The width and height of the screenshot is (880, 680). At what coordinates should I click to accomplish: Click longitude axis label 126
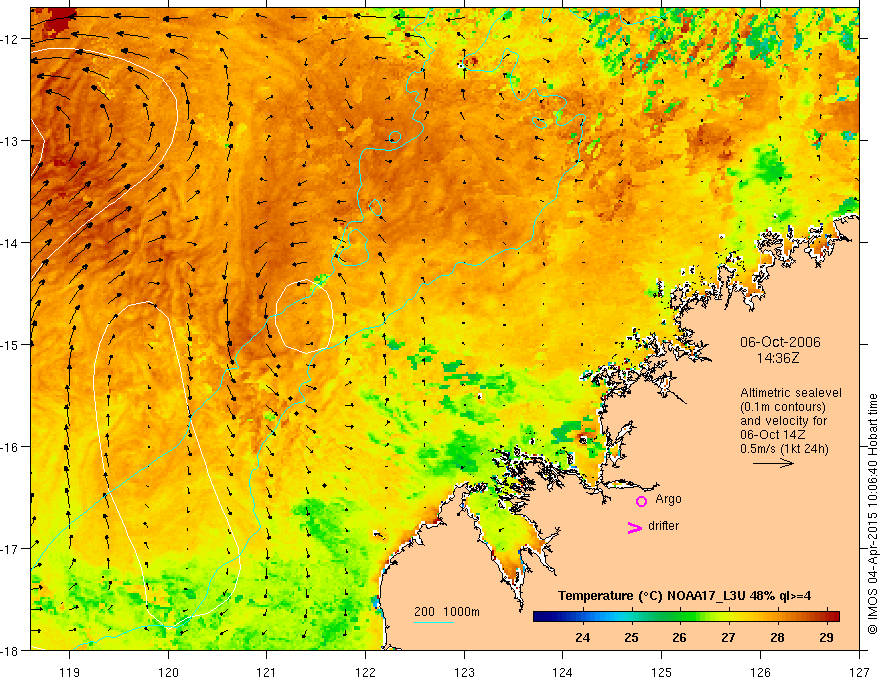click(x=760, y=672)
